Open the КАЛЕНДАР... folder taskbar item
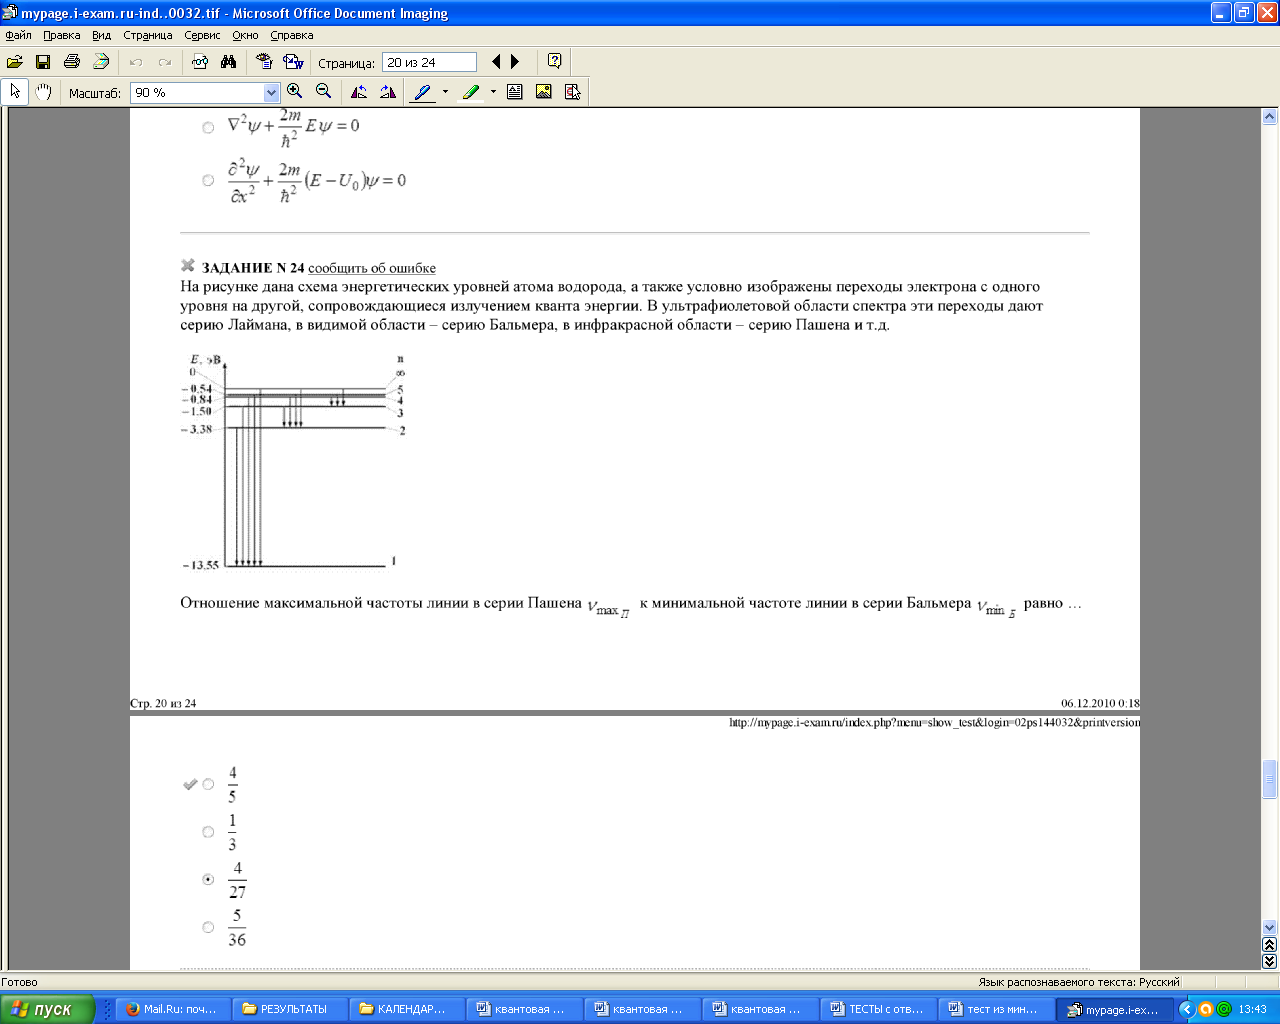 pos(408,1009)
